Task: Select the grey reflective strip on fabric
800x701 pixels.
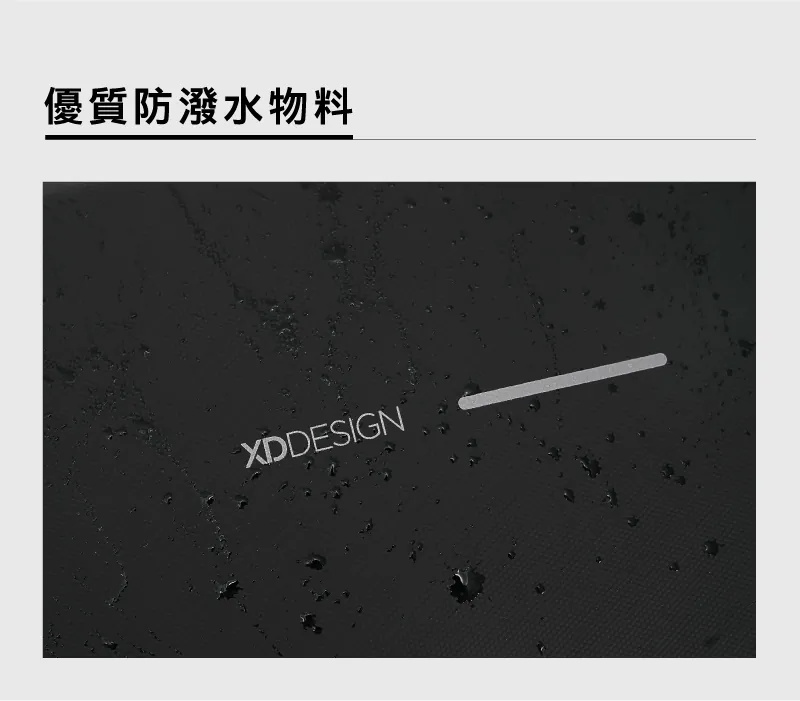Action: (x=562, y=381)
